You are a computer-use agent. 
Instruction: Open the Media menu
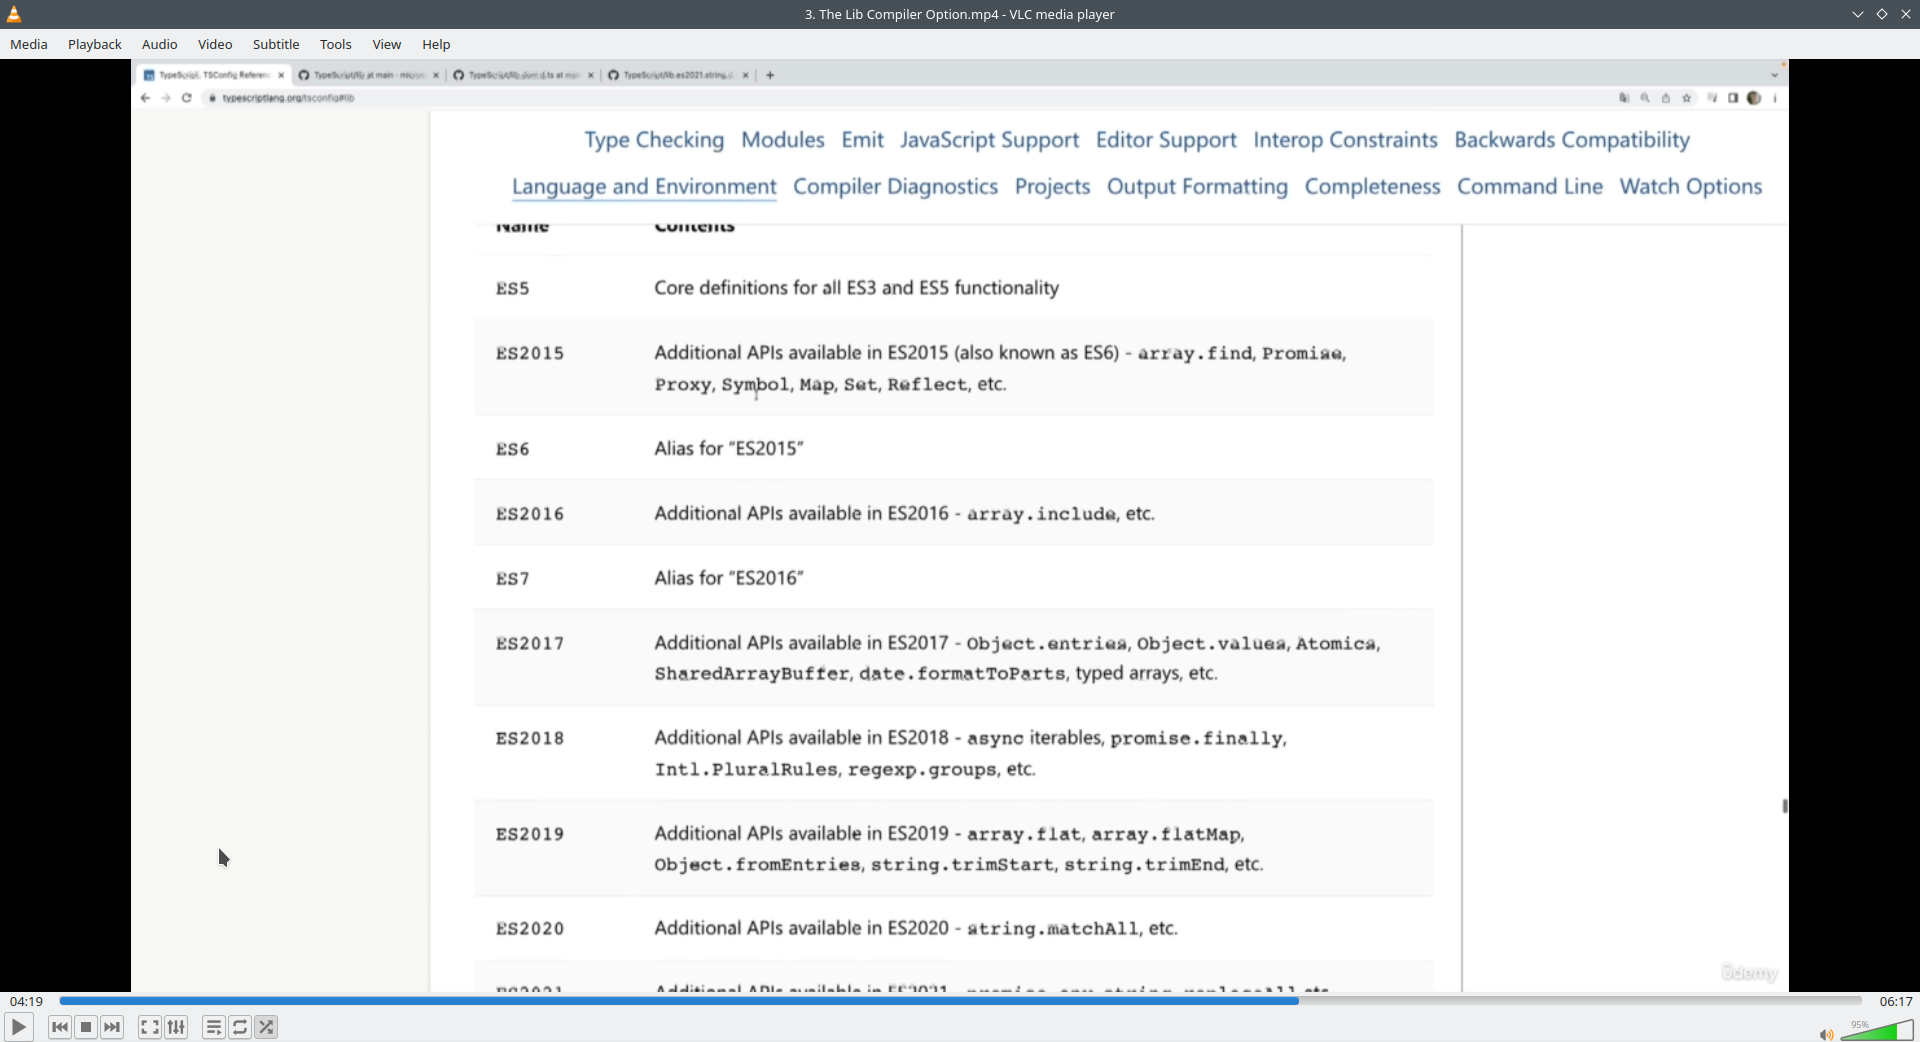coord(29,44)
